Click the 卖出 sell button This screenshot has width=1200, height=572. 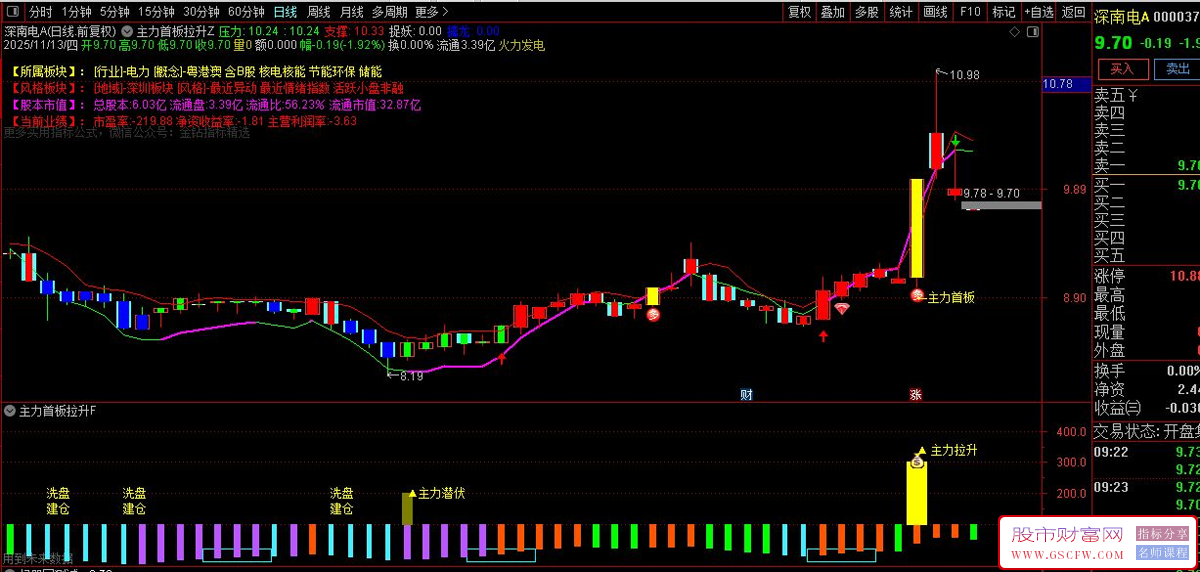pyautogui.click(x=1176, y=69)
